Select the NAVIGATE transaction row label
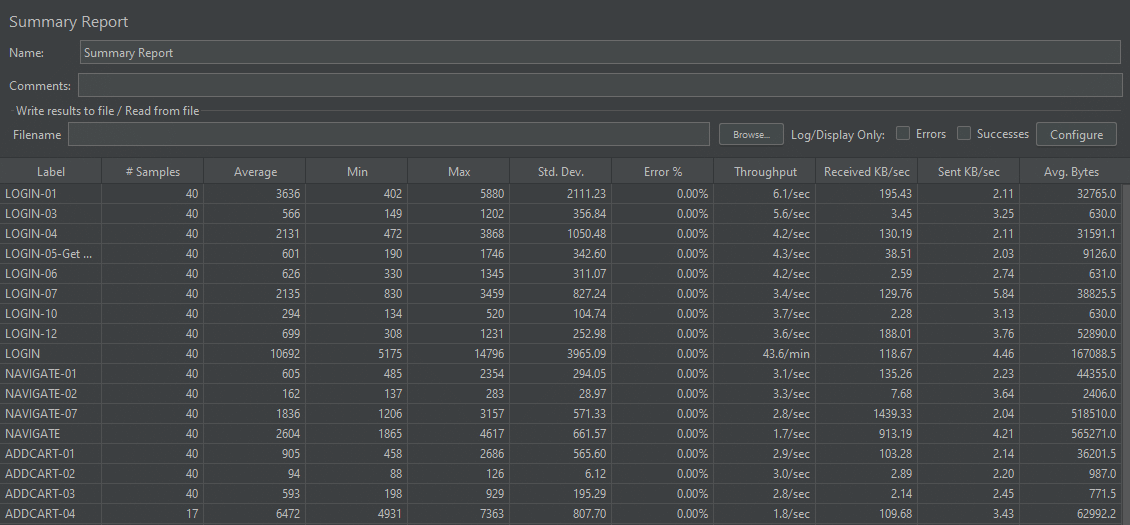Screen dimensions: 1130x525 [x=32, y=433]
